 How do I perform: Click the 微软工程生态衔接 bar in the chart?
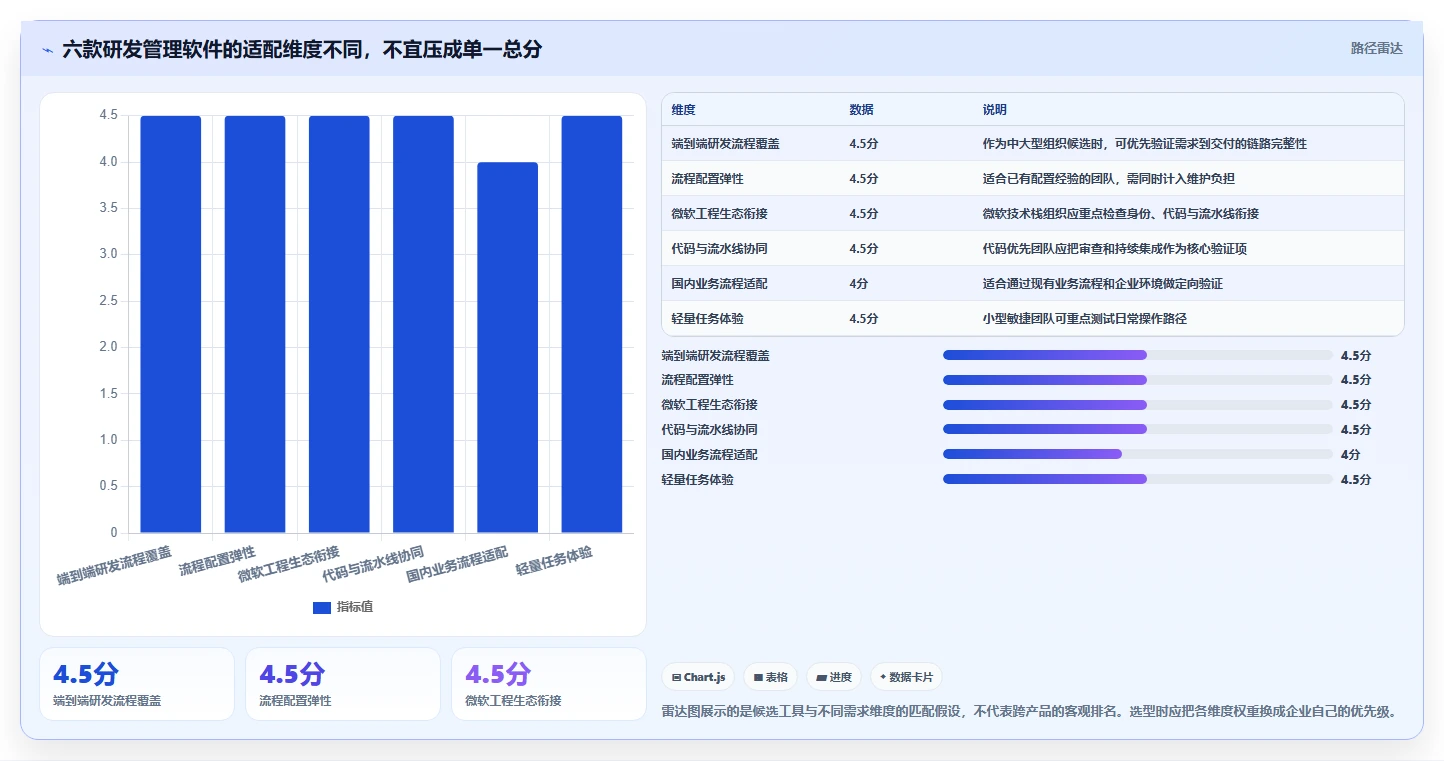coord(339,324)
